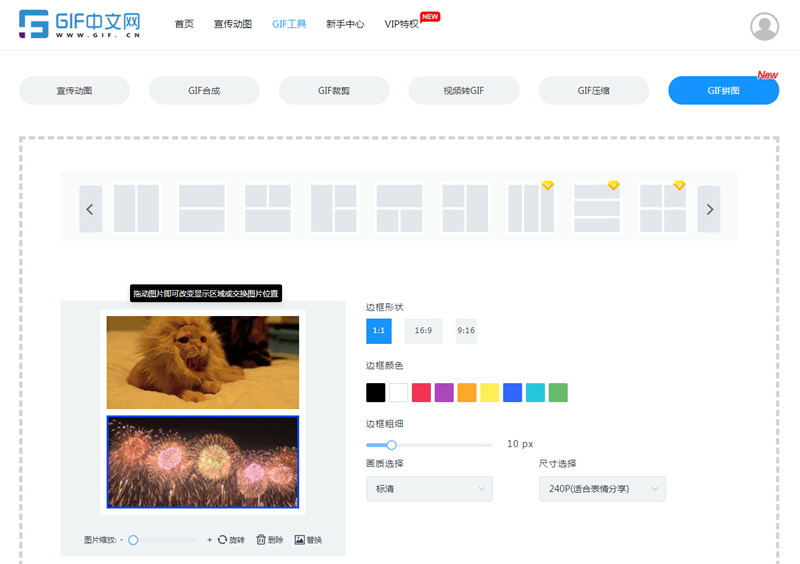Select the 16:9 border shape option

(423, 331)
